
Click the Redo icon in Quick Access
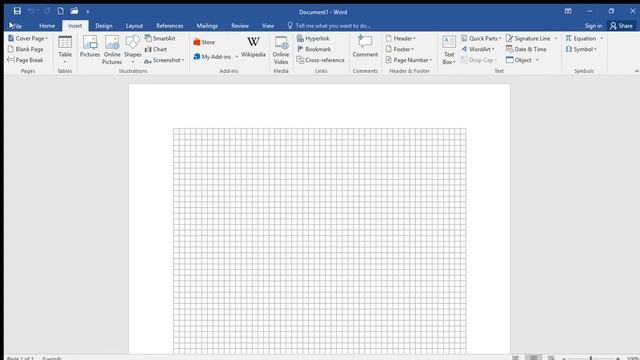coord(47,11)
